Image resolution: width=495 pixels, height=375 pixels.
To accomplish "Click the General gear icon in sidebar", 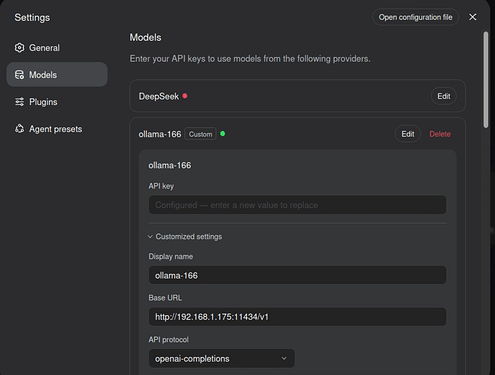I will click(x=19, y=48).
